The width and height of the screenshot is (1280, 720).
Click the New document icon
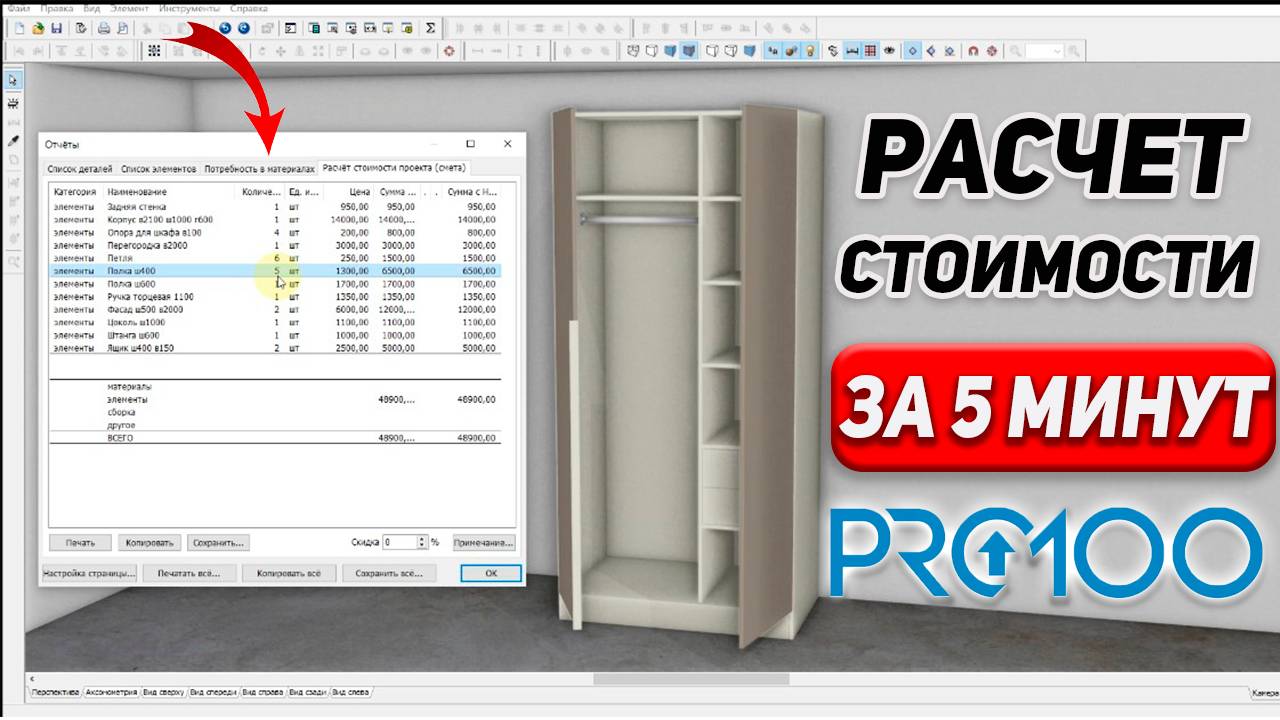tap(19, 28)
